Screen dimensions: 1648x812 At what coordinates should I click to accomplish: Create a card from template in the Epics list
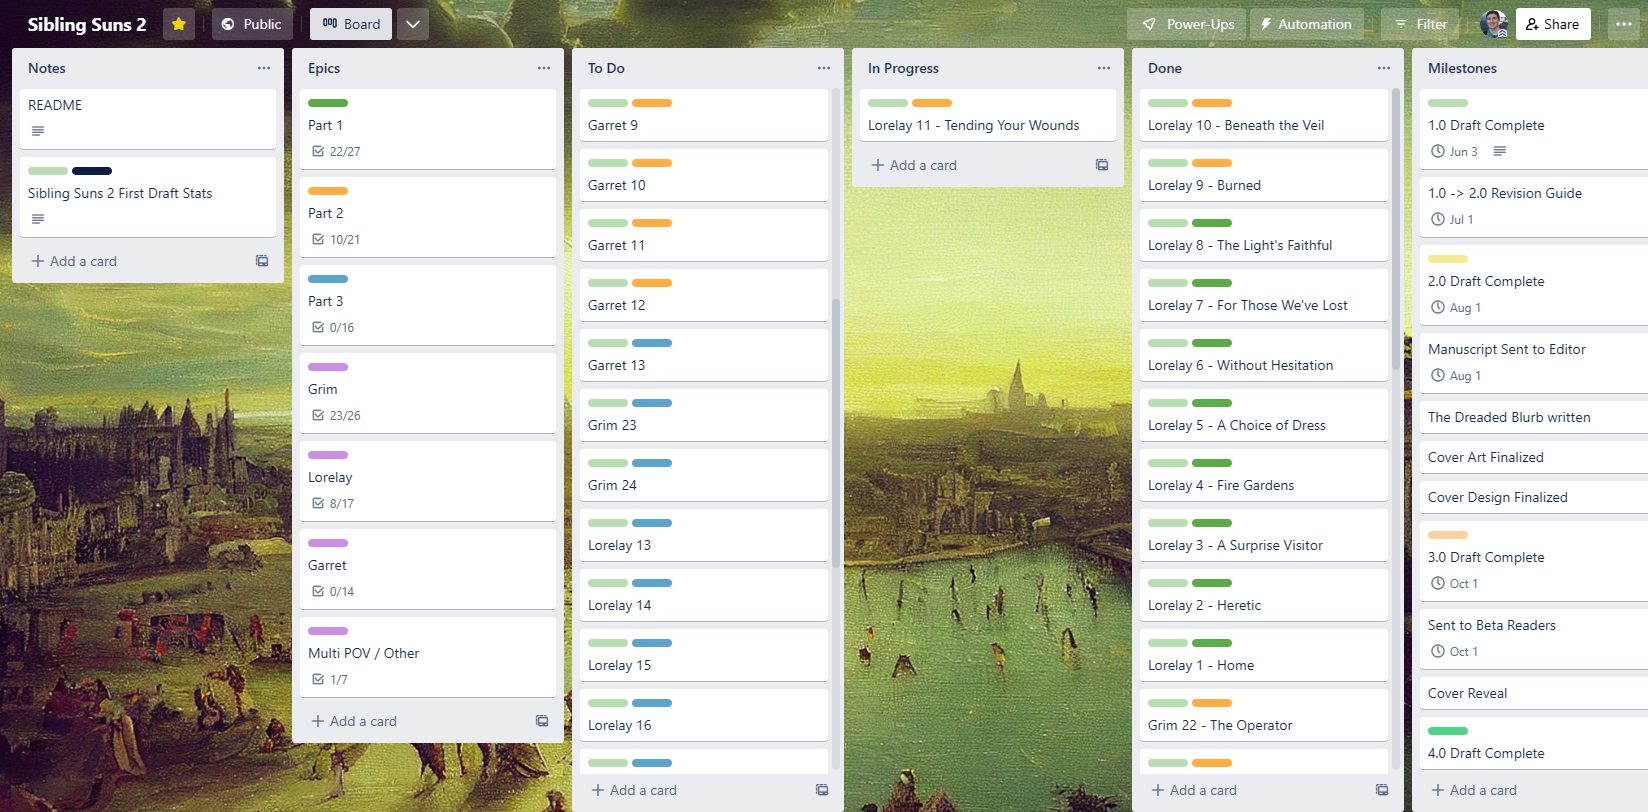(542, 721)
